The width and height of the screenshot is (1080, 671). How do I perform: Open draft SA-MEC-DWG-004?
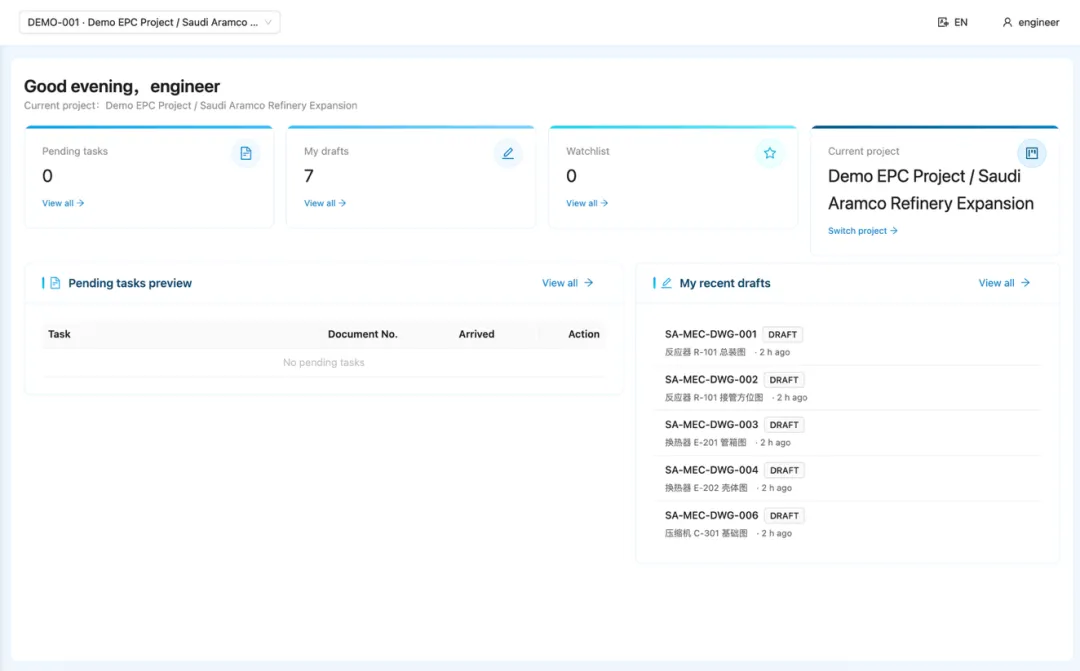[x=711, y=470]
